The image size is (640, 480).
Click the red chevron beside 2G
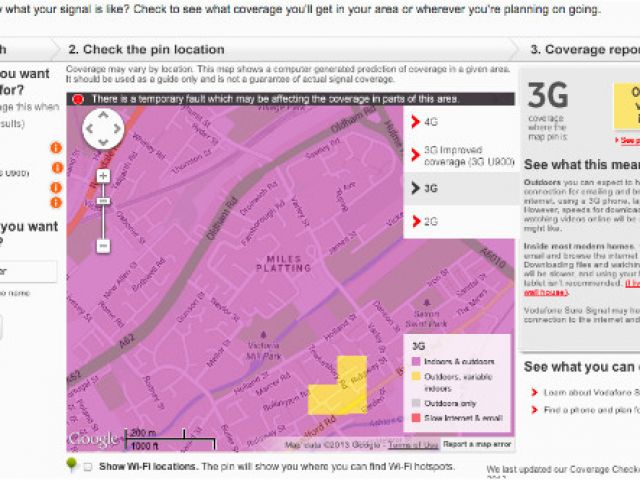click(x=416, y=221)
